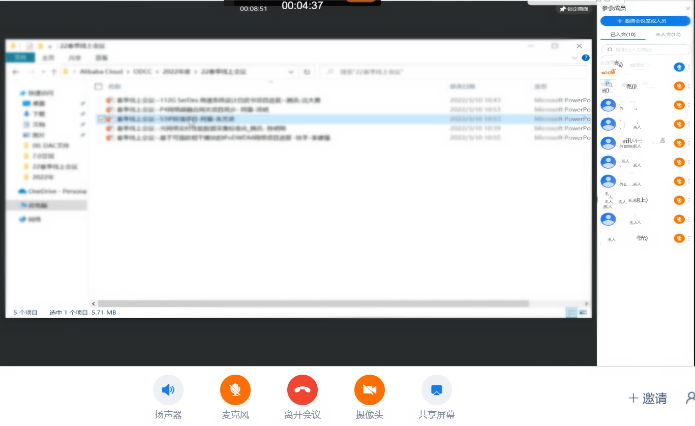Go up one folder level arrow

coord(54,72)
